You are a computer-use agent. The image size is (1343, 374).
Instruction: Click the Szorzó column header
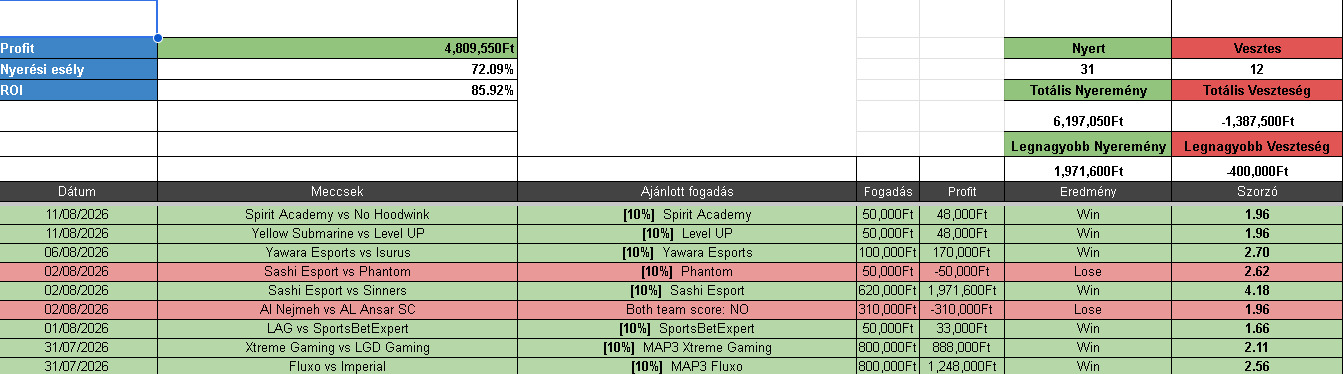pyautogui.click(x=1256, y=191)
